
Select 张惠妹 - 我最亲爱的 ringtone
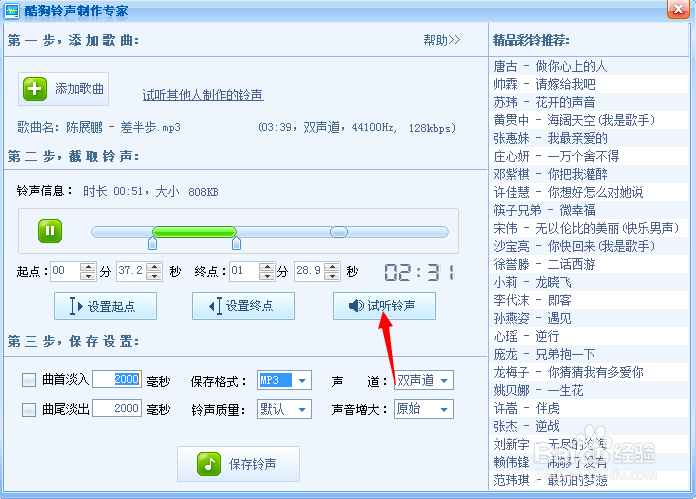coord(588,139)
